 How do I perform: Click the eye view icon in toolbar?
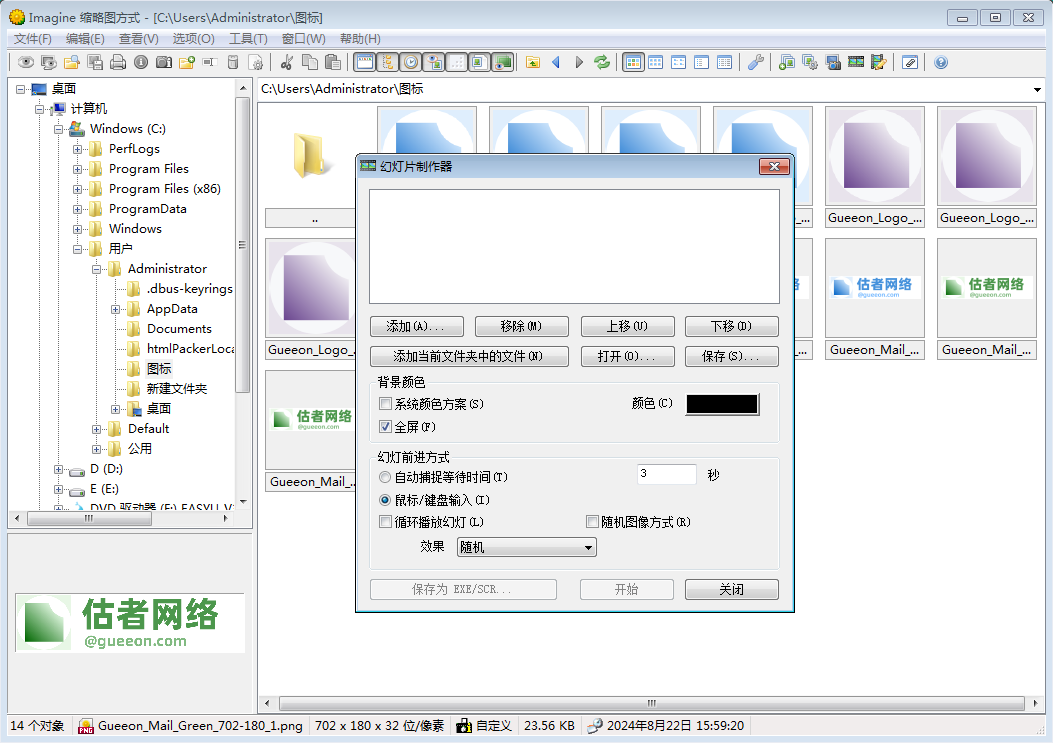(x=26, y=62)
